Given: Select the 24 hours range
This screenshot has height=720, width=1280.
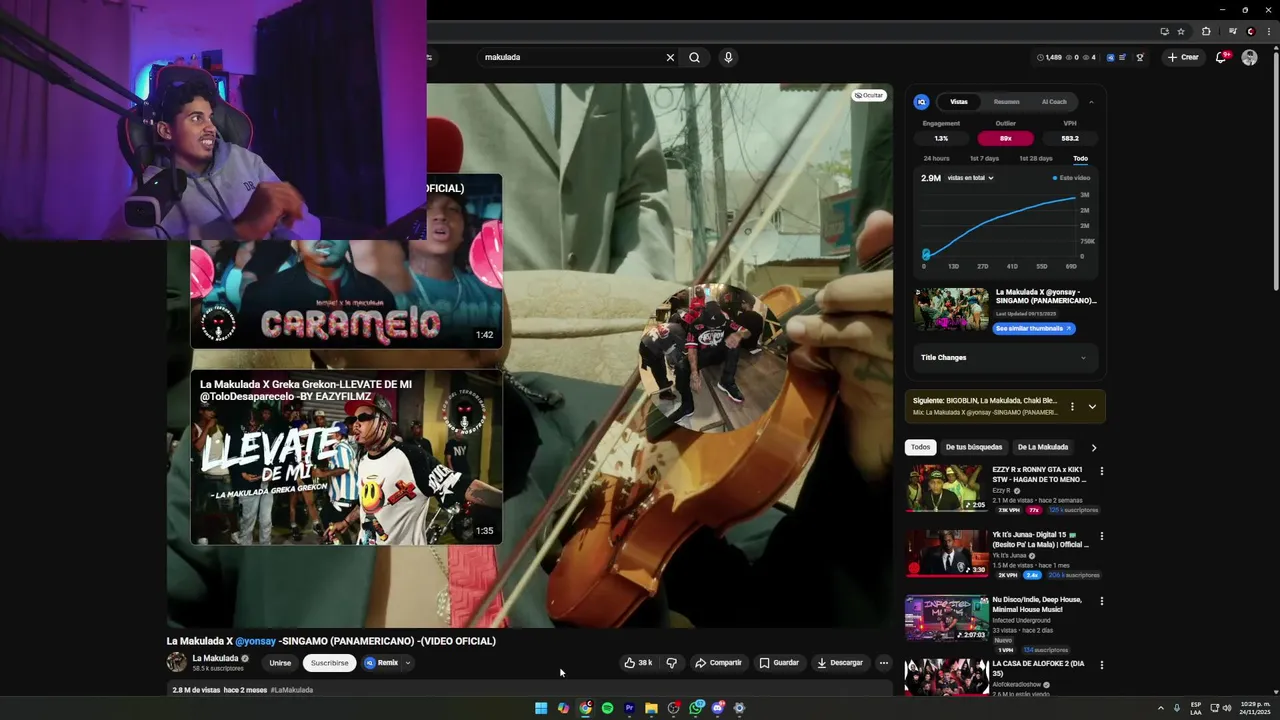Looking at the screenshot, I should pyautogui.click(x=936, y=158).
